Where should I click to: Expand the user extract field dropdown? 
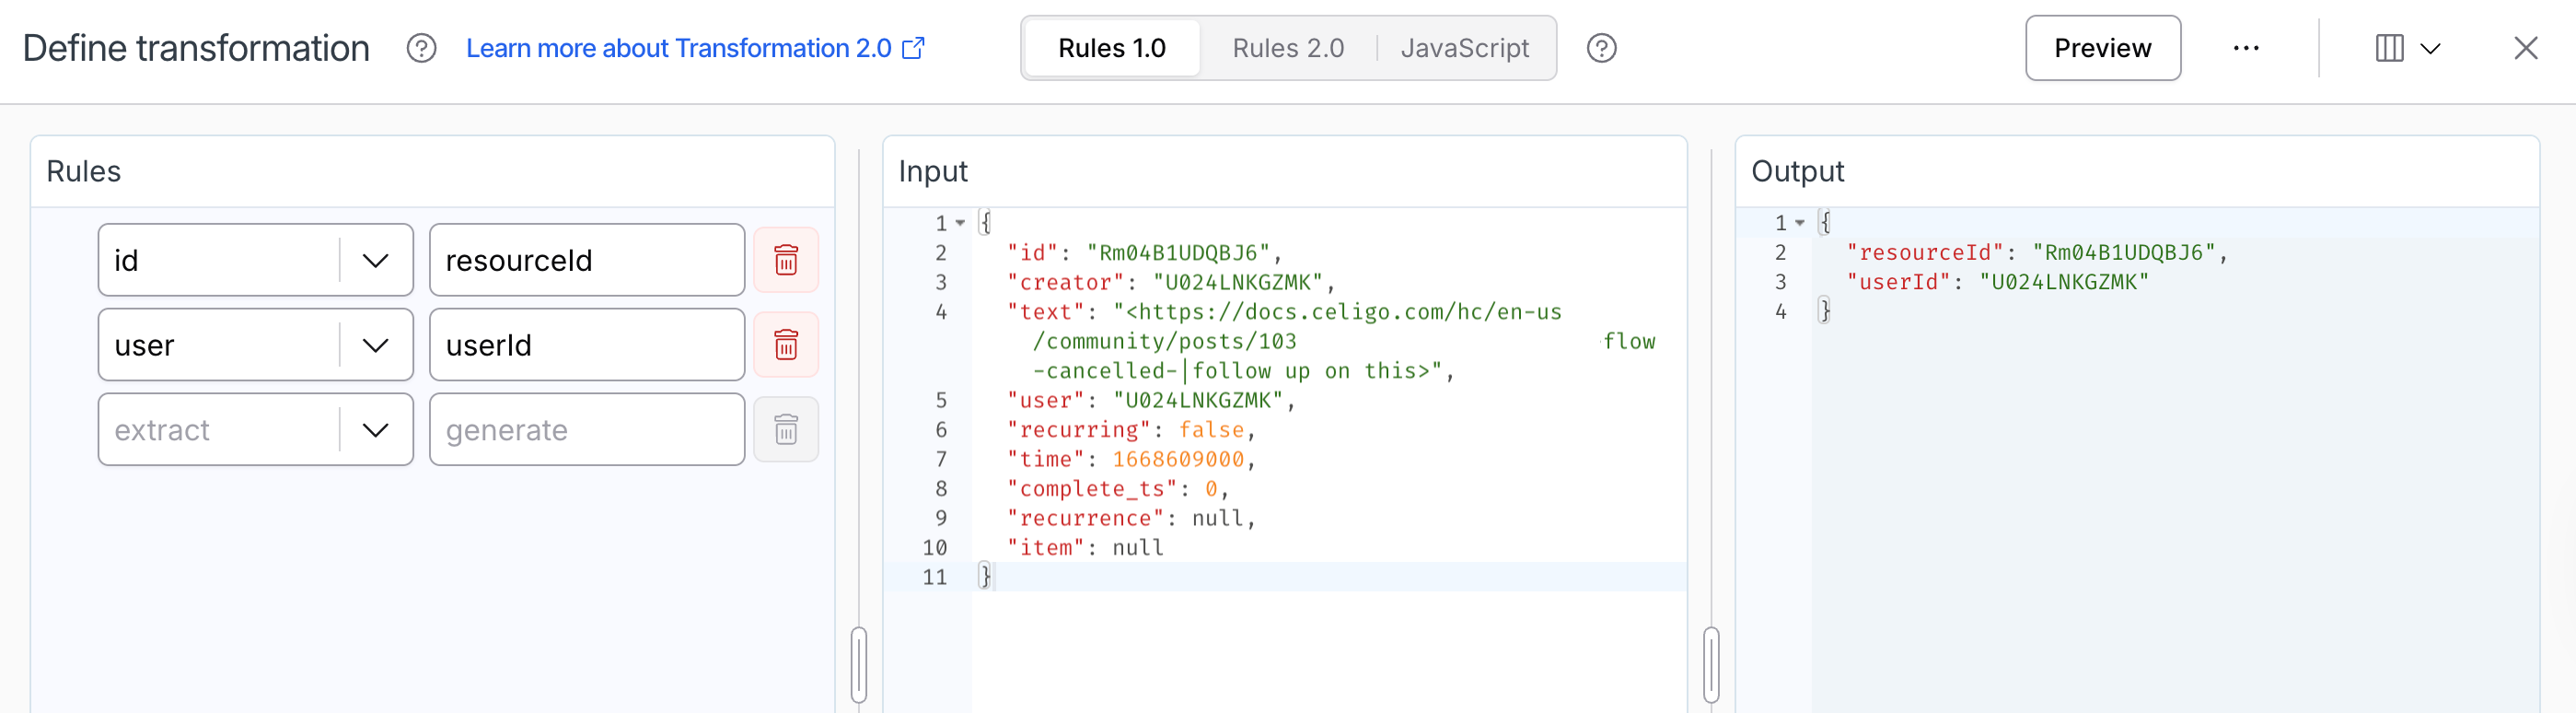pos(375,346)
